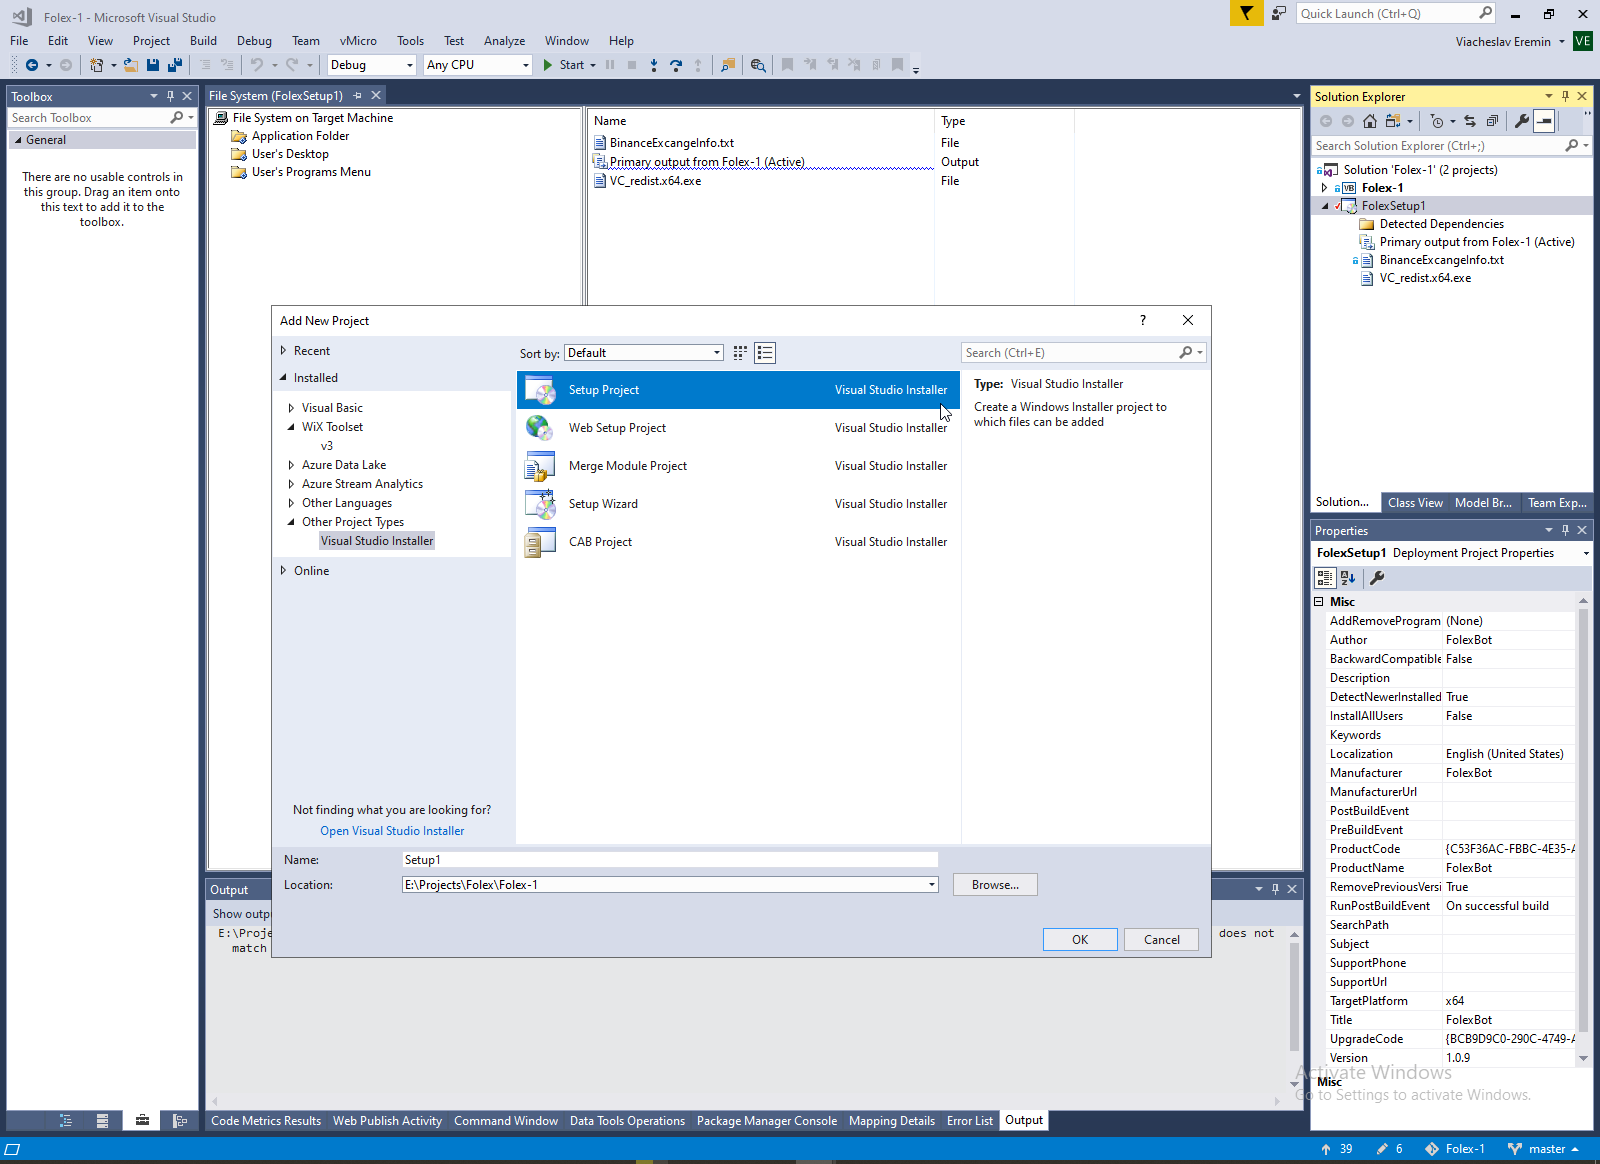Click the Step Into debug icon
The image size is (1600, 1164).
click(654, 65)
